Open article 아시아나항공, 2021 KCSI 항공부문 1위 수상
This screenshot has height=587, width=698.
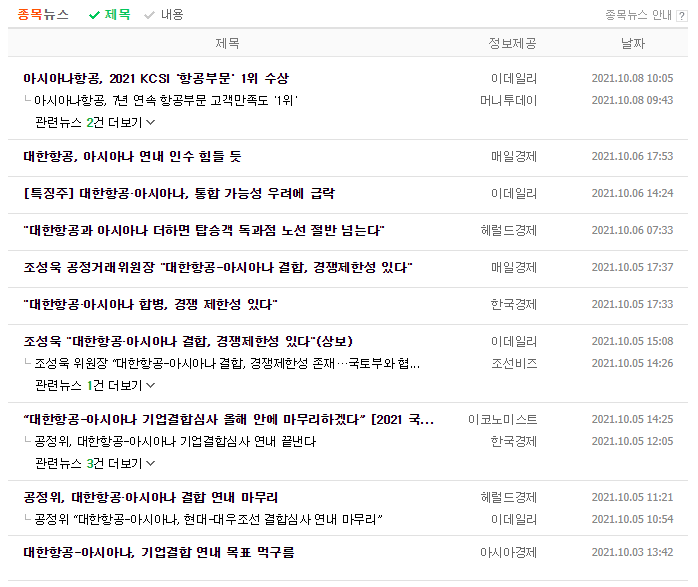point(156,78)
